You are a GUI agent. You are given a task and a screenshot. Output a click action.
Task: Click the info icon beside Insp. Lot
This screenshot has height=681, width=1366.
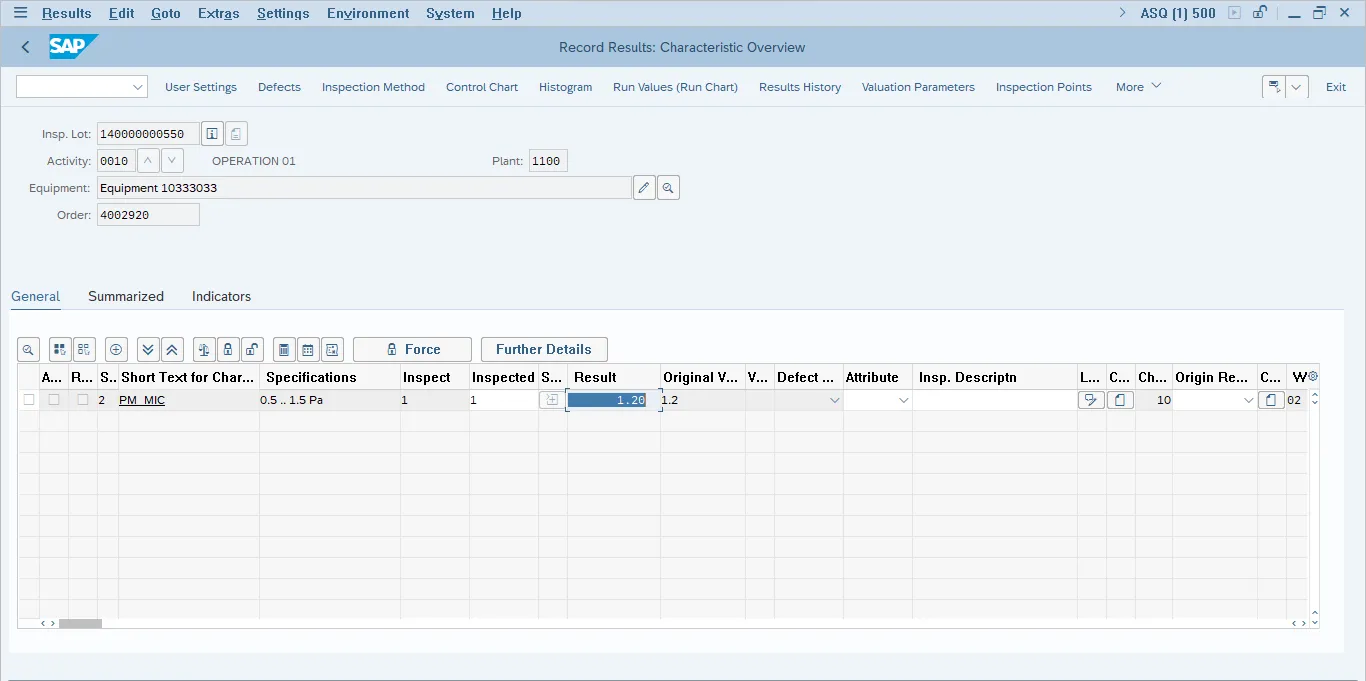point(212,134)
